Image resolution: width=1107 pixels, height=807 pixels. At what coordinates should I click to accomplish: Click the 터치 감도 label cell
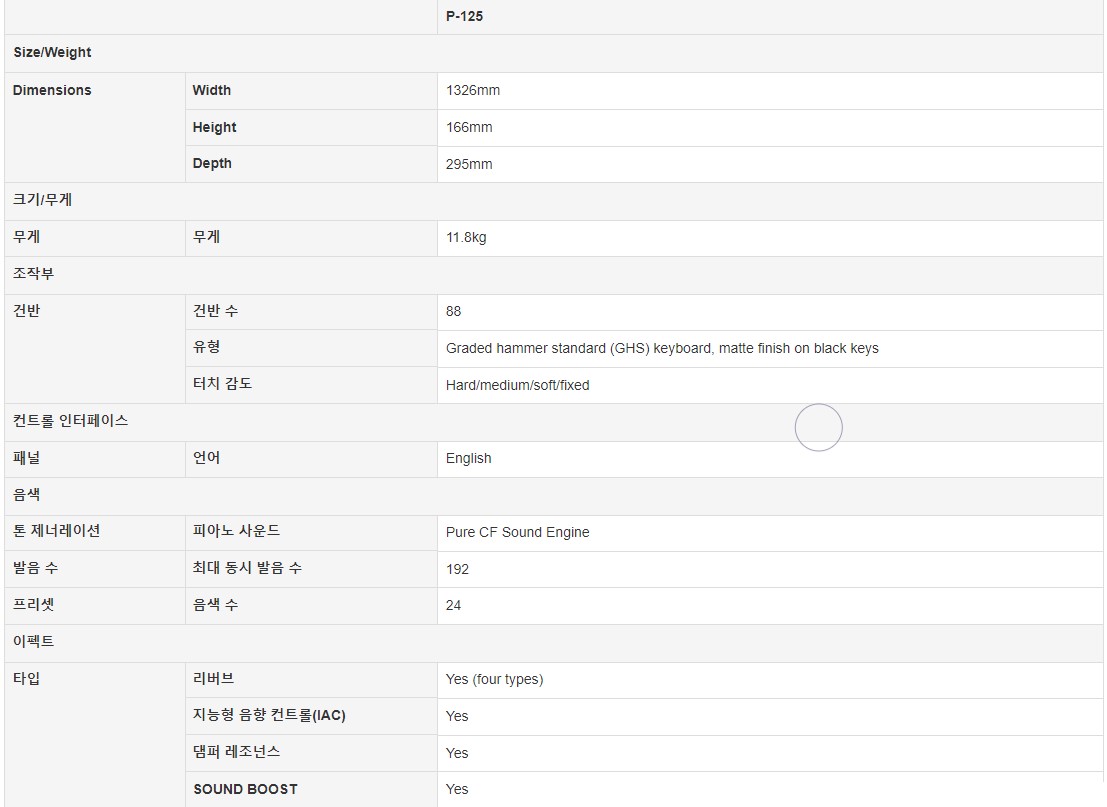311,385
